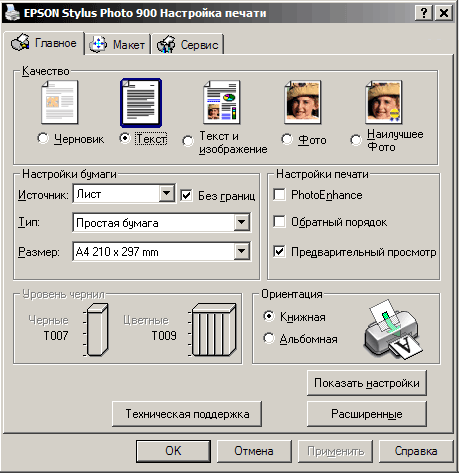This screenshot has width=459, height=473.
Task: Select the Текст и изображение radio button
Action: pyautogui.click(x=188, y=141)
